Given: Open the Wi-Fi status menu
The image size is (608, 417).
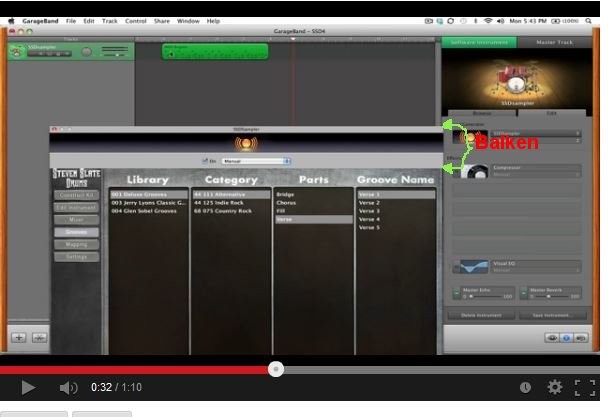Looking at the screenshot, I should (x=488, y=21).
